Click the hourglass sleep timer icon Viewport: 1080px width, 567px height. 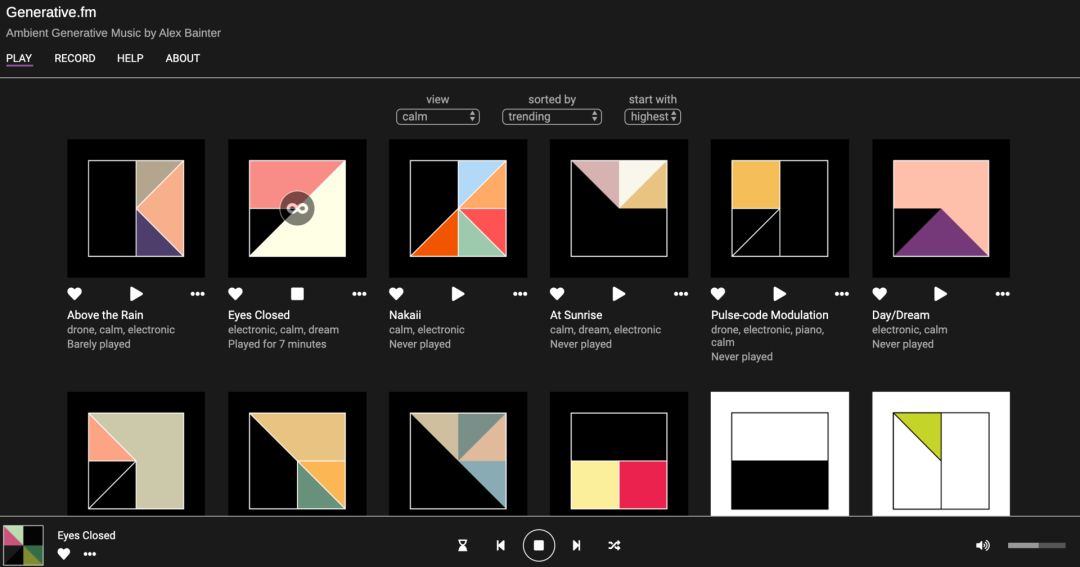(x=462, y=545)
